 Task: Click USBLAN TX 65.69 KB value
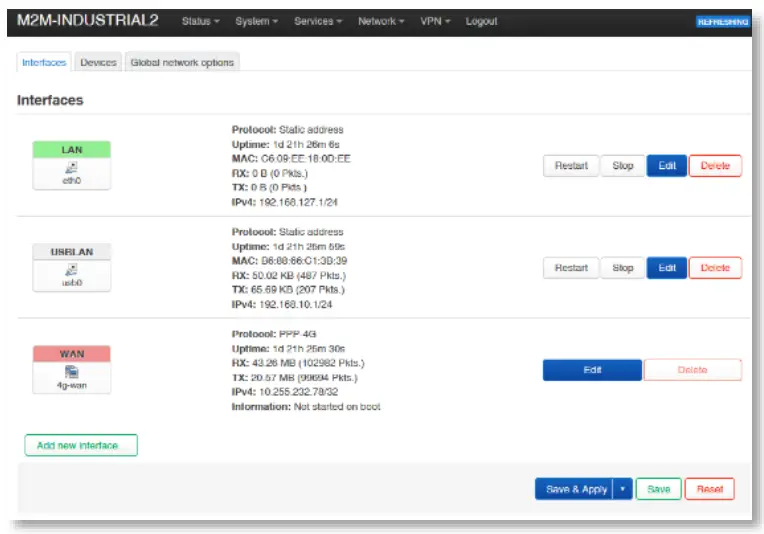click(x=297, y=290)
